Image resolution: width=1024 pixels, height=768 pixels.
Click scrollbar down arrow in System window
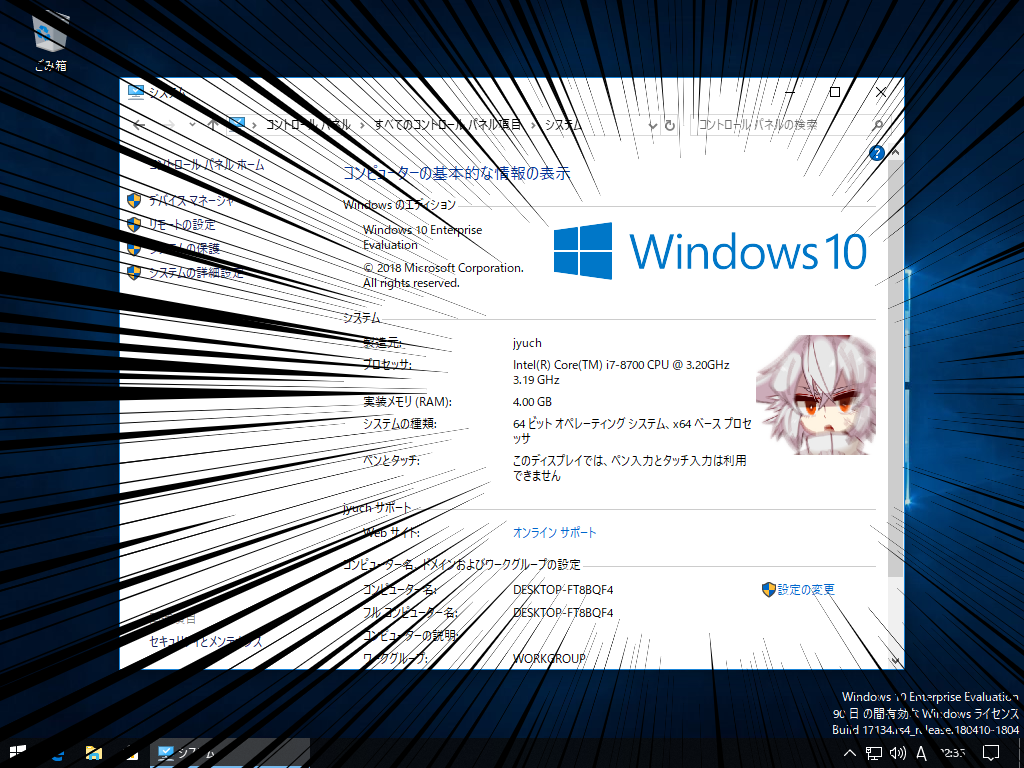click(895, 661)
